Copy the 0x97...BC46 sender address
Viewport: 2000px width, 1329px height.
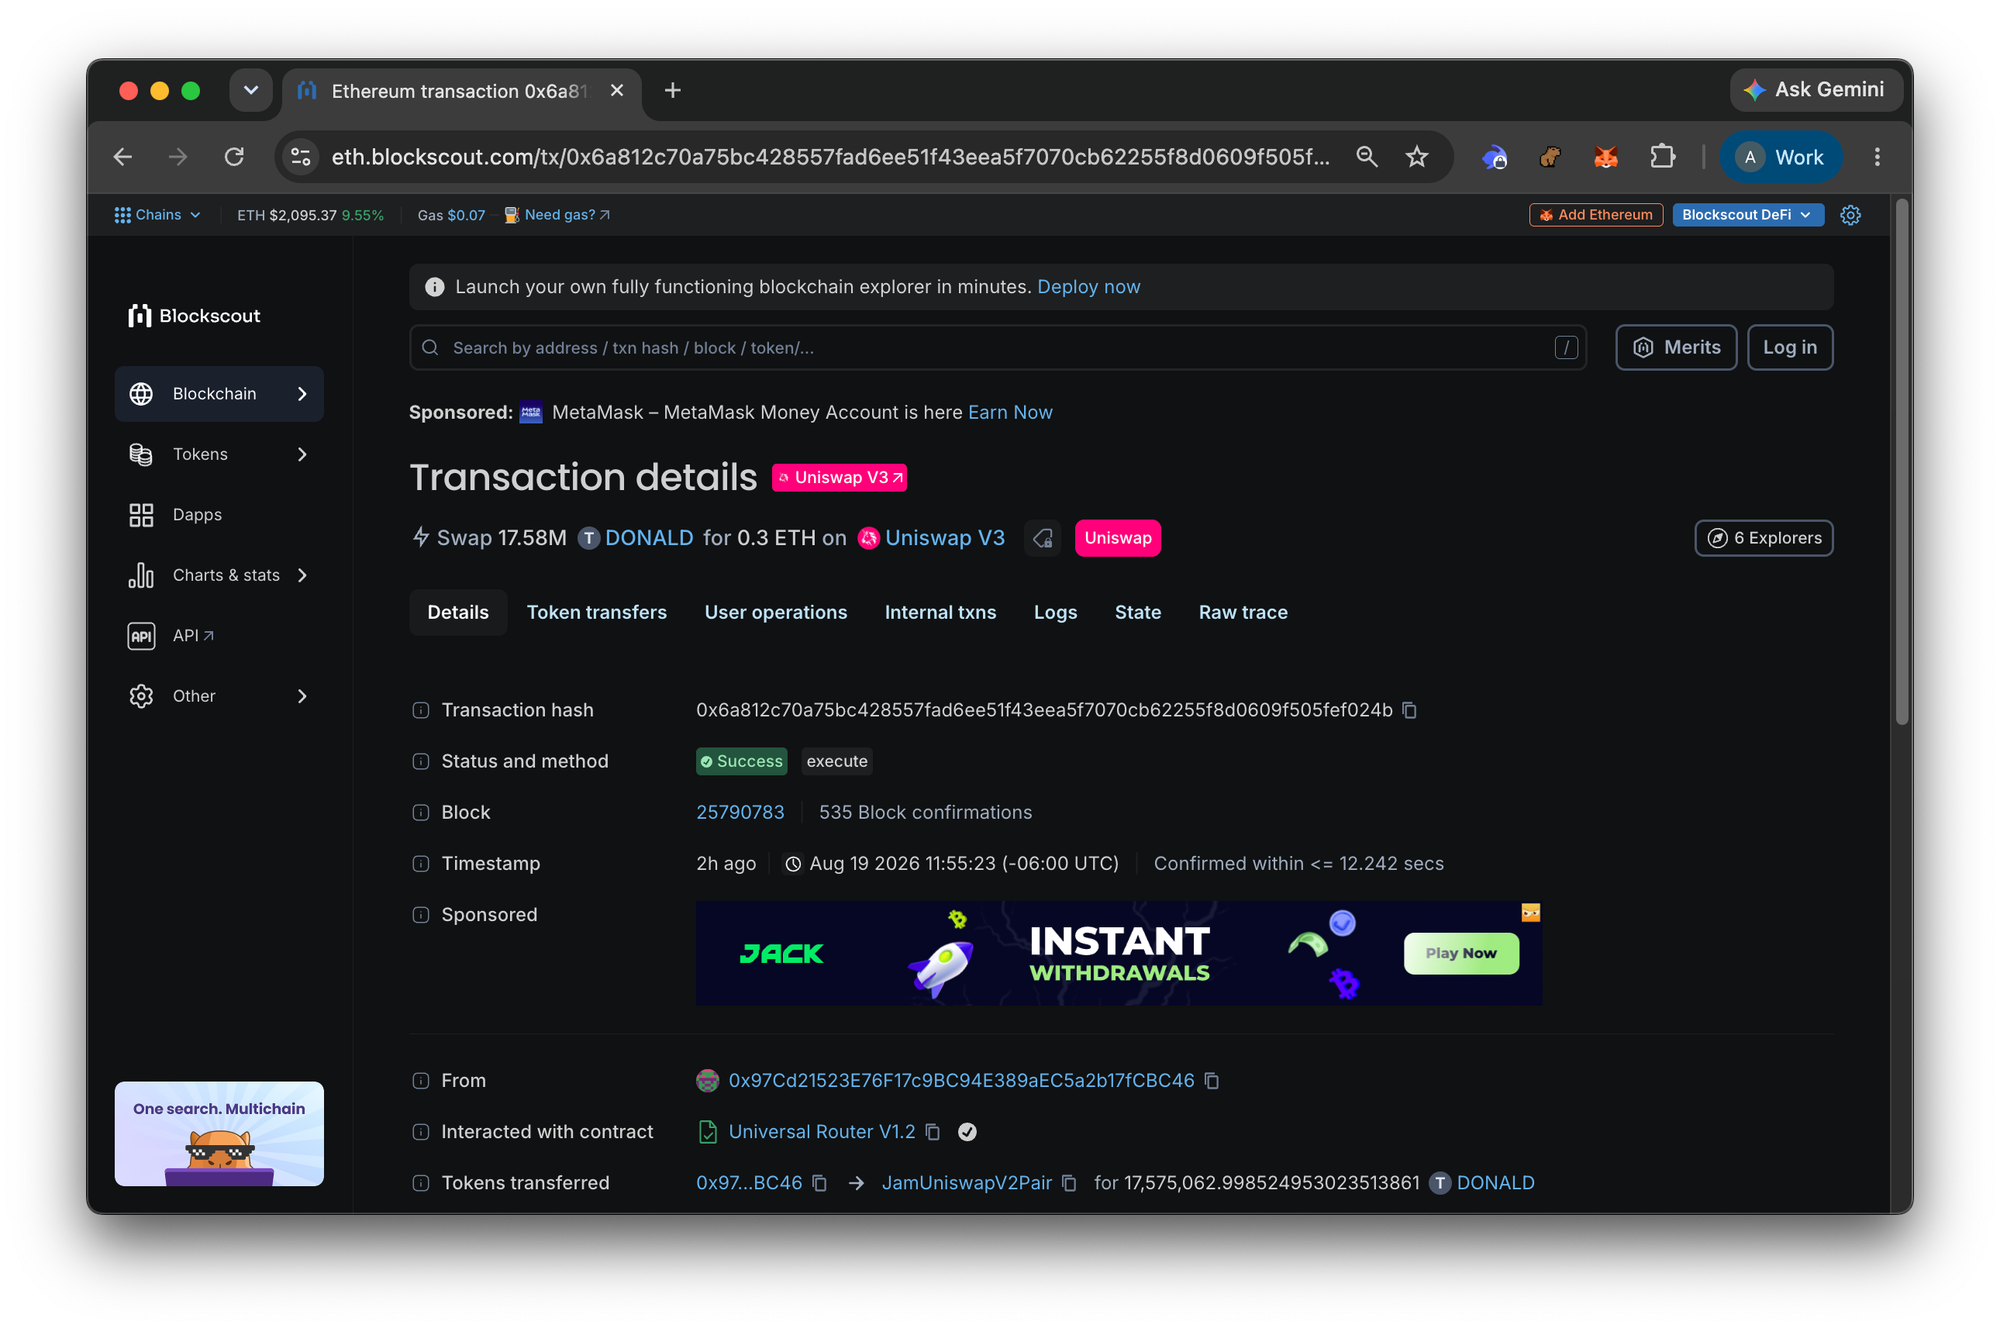coord(820,1183)
